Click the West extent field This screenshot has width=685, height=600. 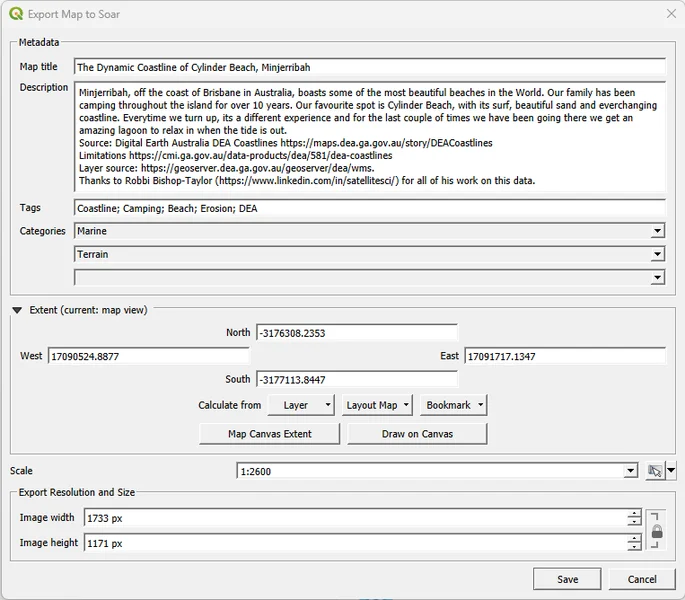coord(149,356)
